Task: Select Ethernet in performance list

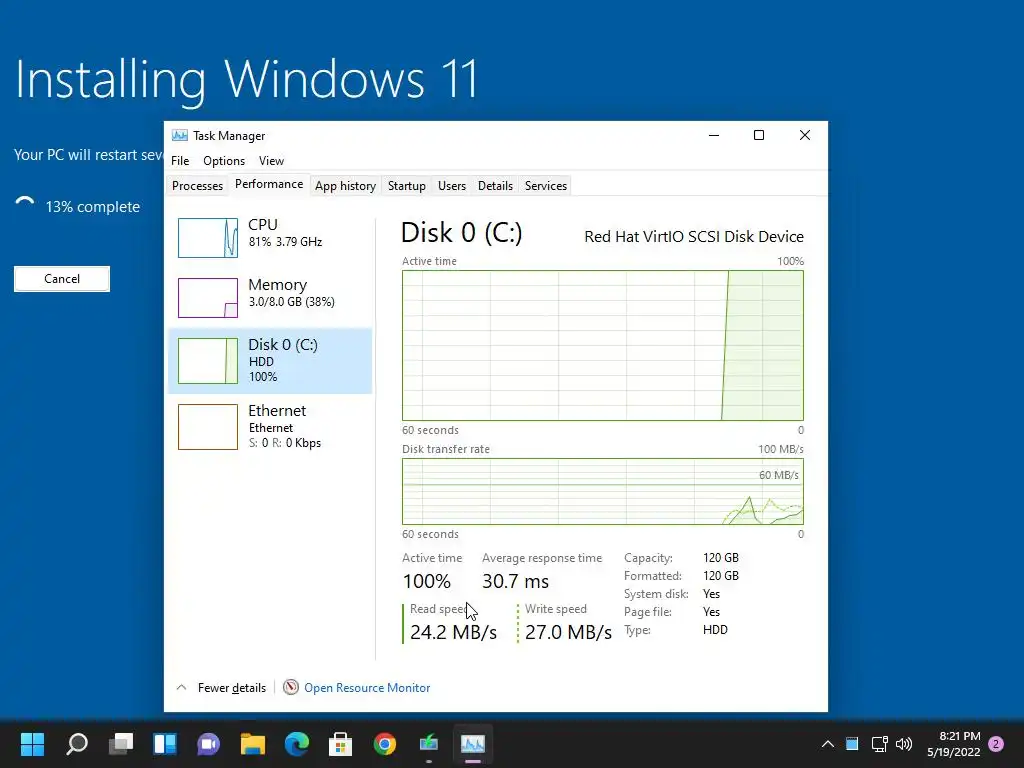Action: [x=270, y=426]
